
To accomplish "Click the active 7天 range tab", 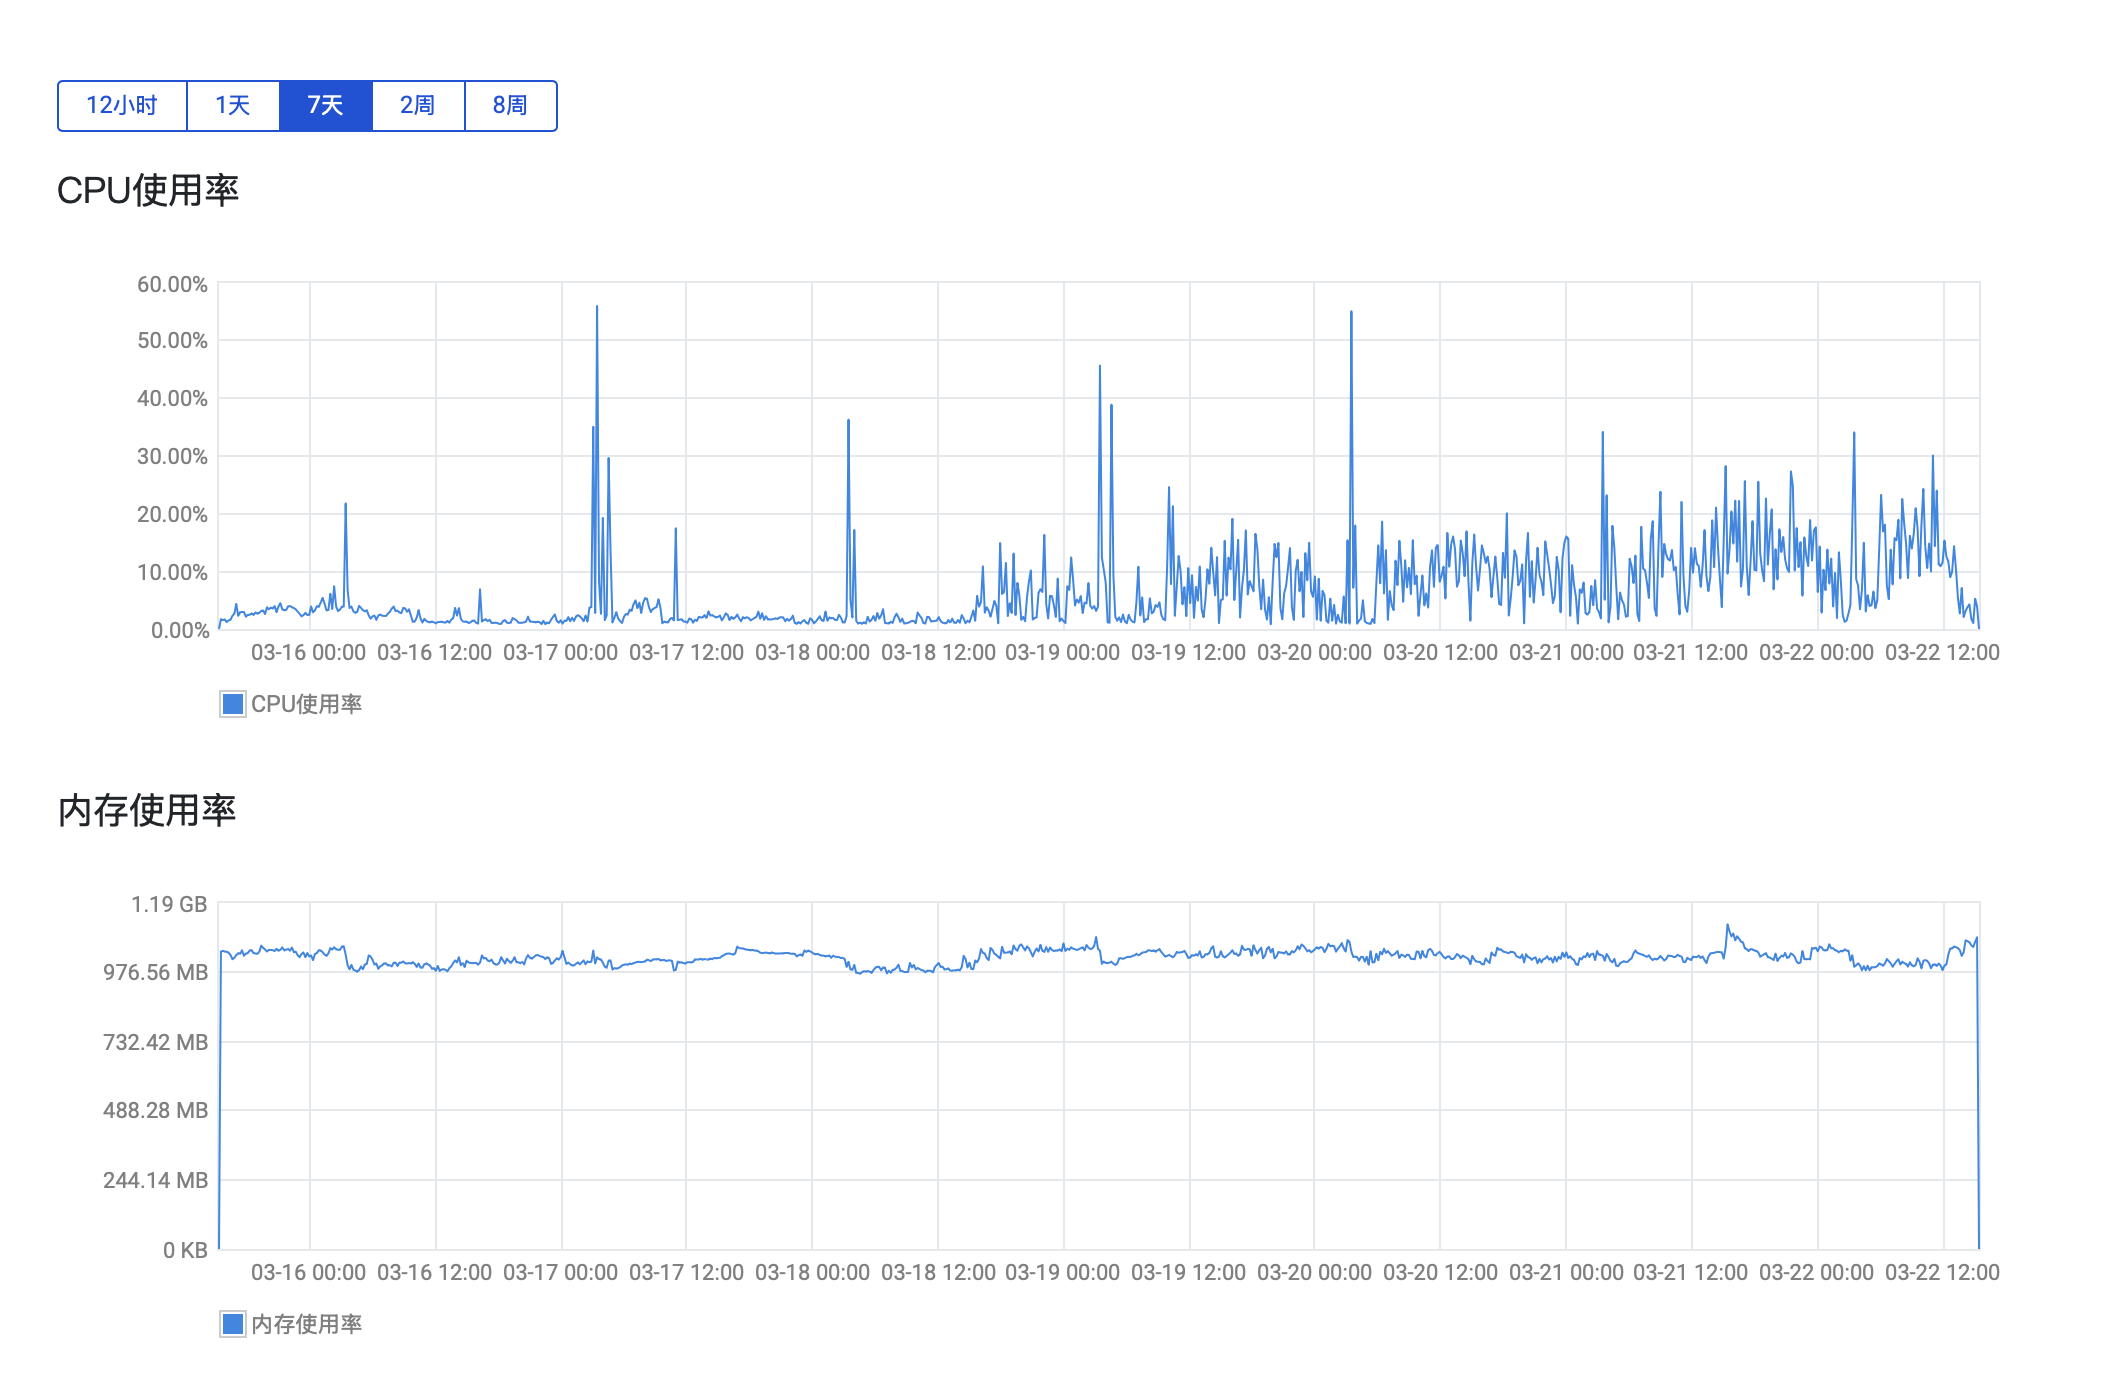I will point(325,106).
